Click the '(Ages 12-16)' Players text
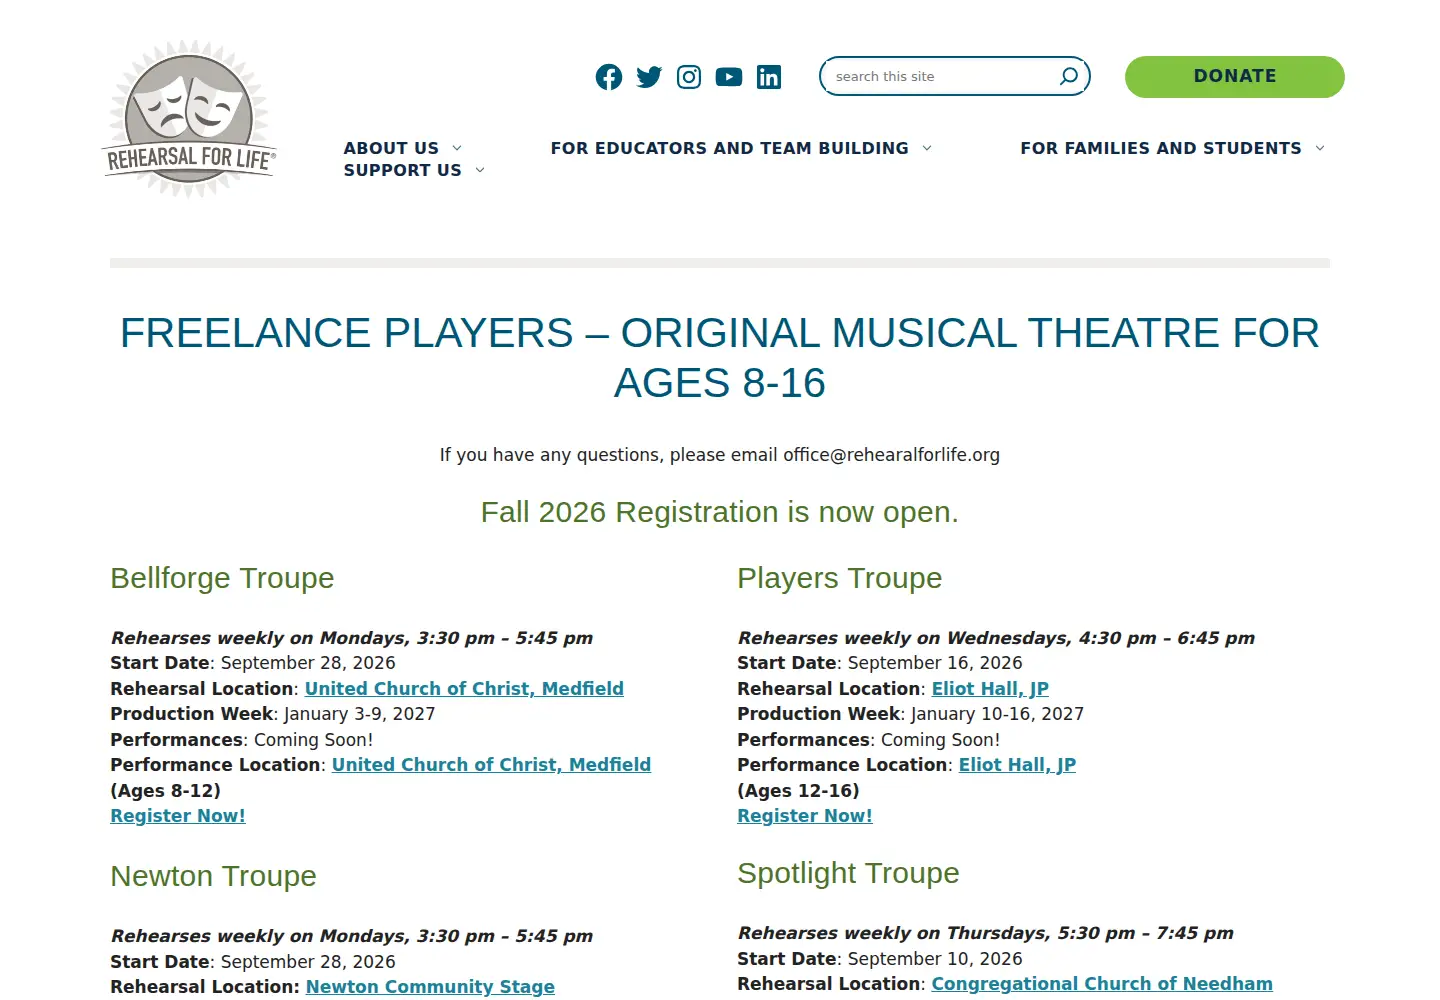 (798, 791)
